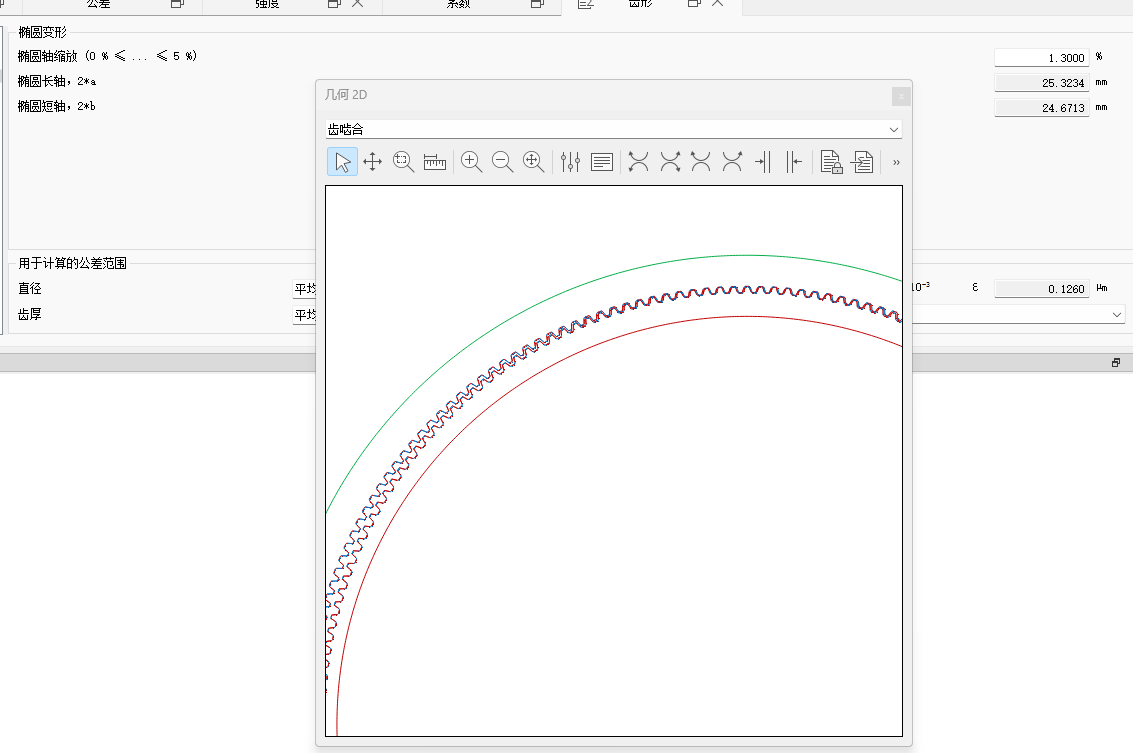Undock the 系数 tab with float icon
Screen dimensions: 1133x753
(x=537, y=4)
